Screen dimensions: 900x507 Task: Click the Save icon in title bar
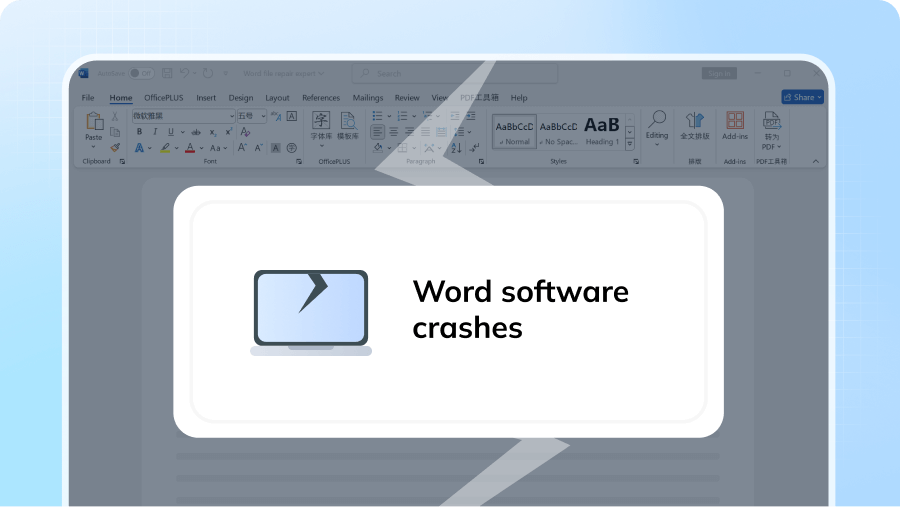(167, 73)
